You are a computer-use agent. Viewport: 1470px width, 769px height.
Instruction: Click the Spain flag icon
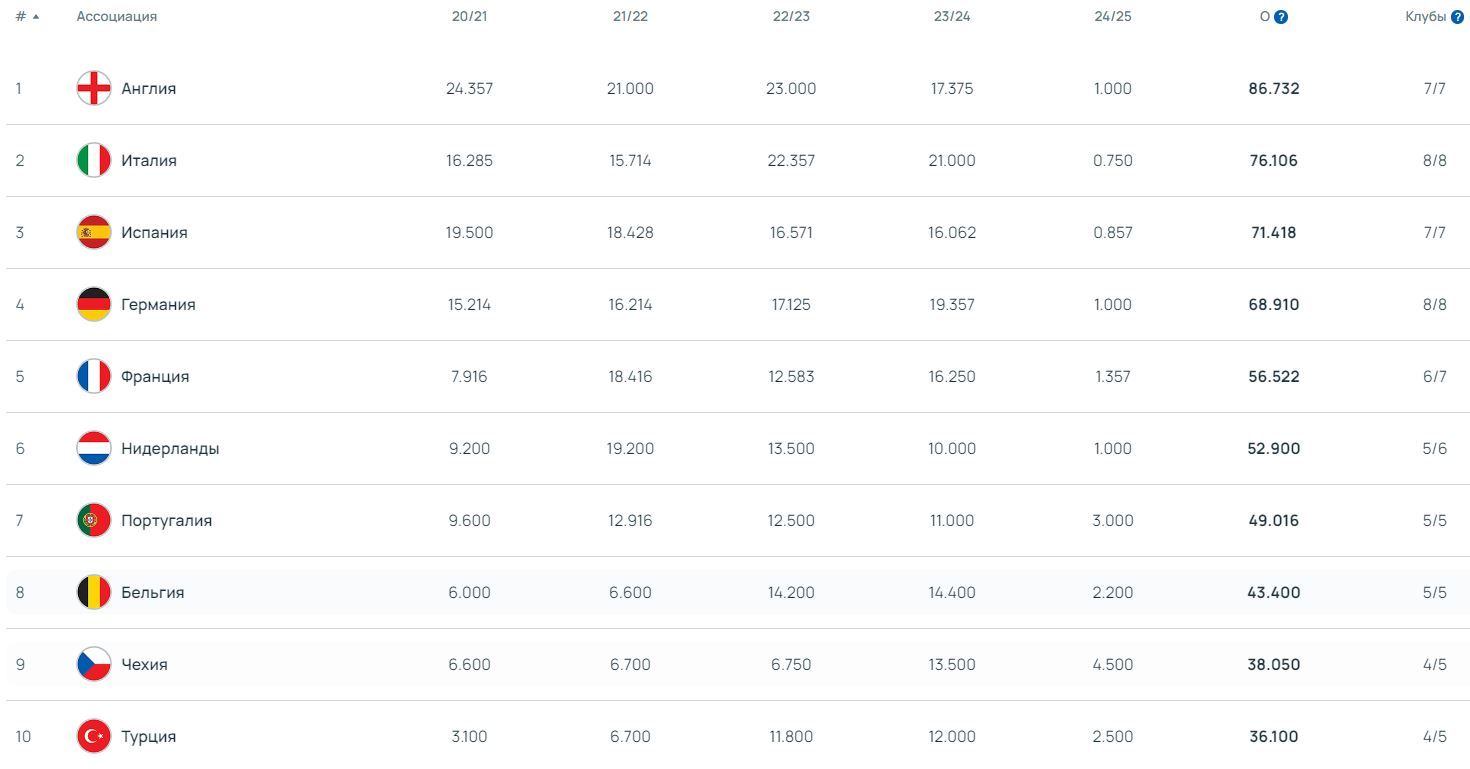(94, 232)
